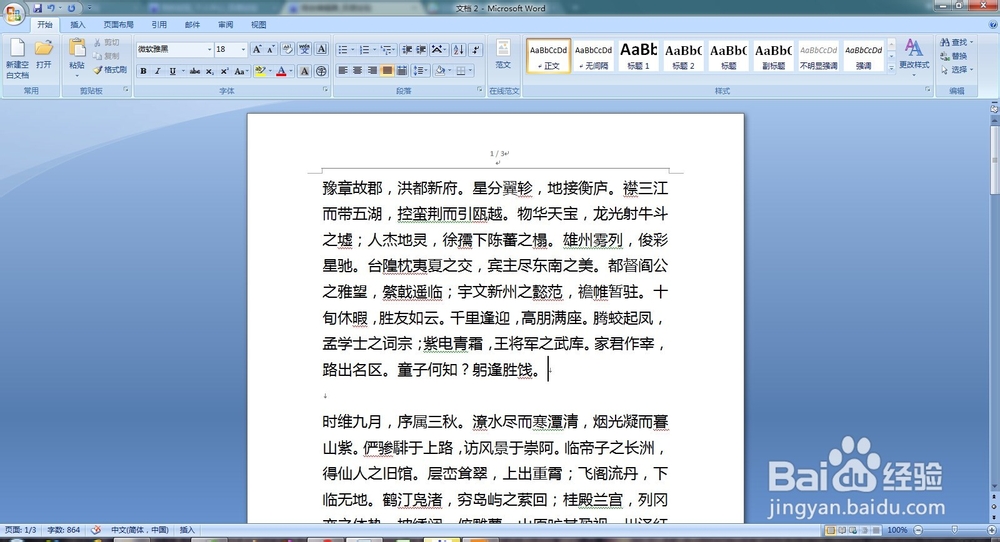Click the Find button in editing group

pyautogui.click(x=957, y=43)
